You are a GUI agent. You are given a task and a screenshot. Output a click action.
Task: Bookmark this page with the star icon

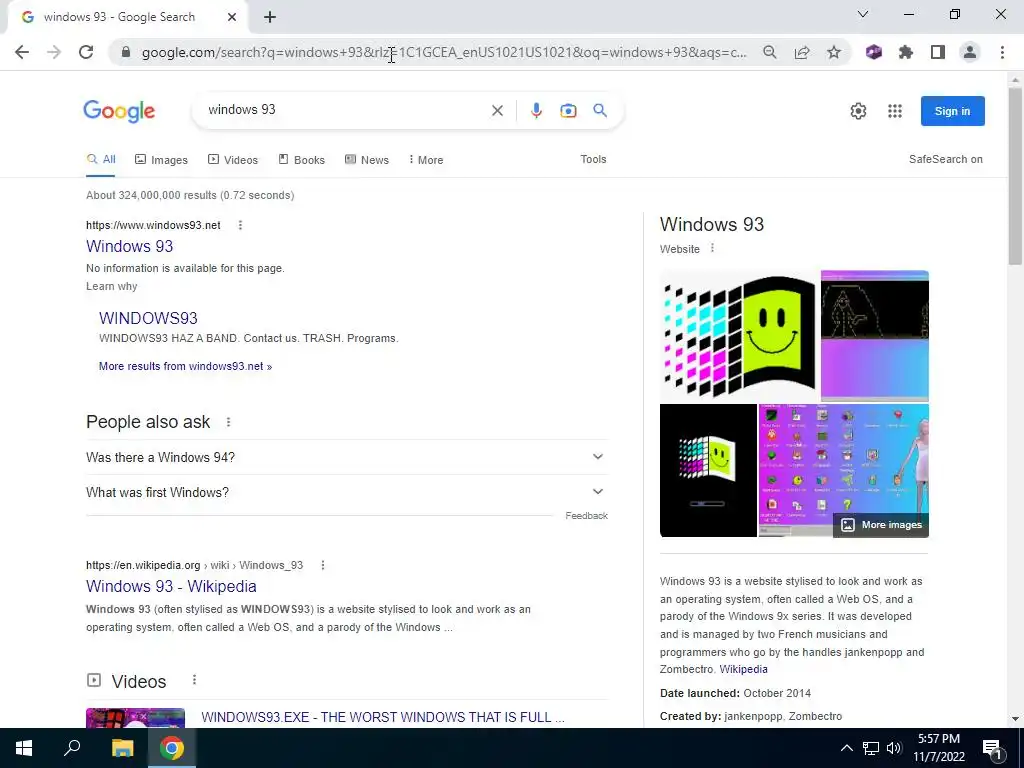click(x=834, y=52)
